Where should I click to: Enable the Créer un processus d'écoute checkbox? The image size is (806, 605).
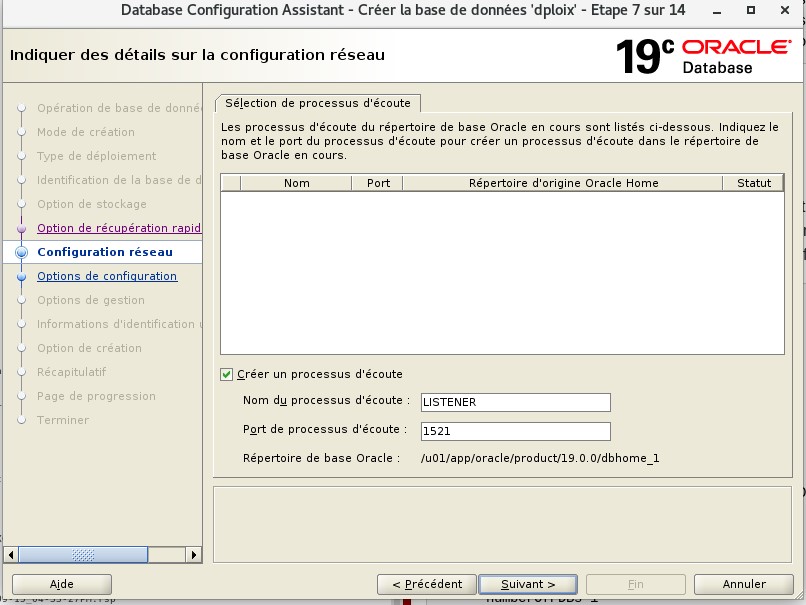click(226, 374)
